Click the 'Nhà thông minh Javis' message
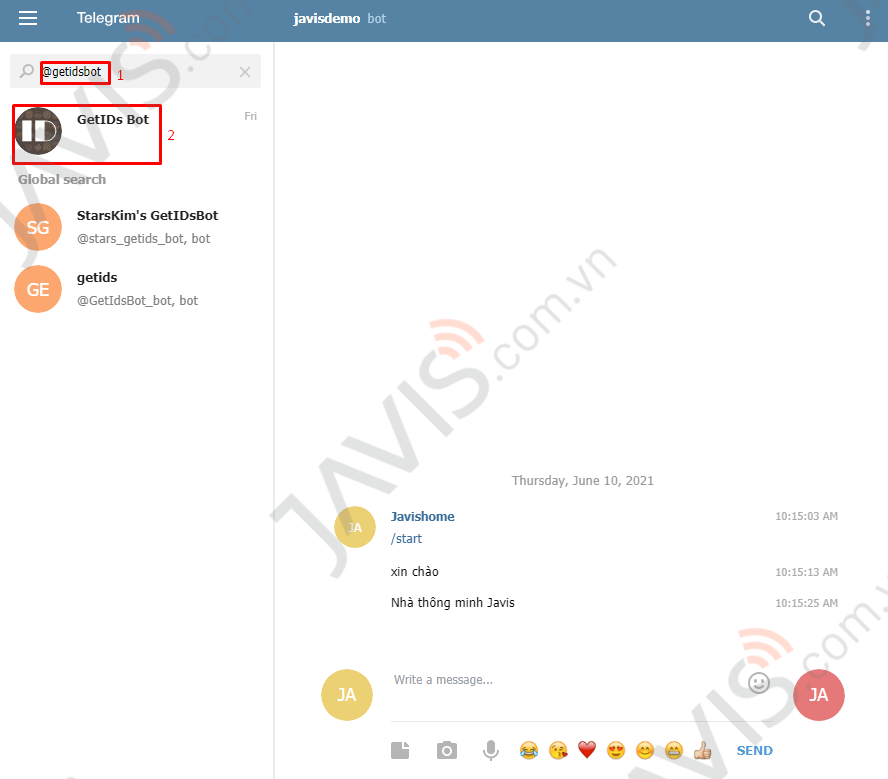 [452, 602]
